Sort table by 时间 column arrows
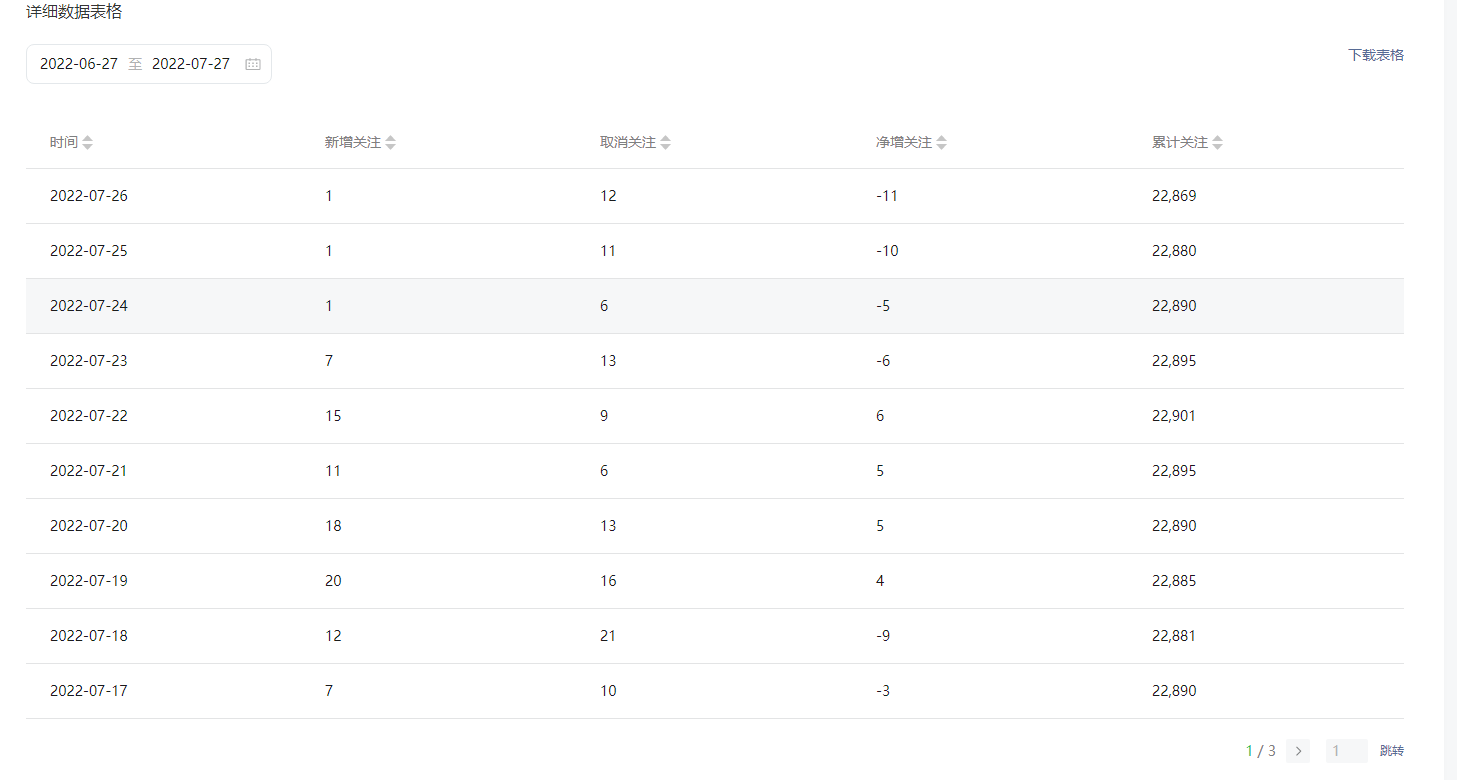The image size is (1457, 780). [88, 143]
